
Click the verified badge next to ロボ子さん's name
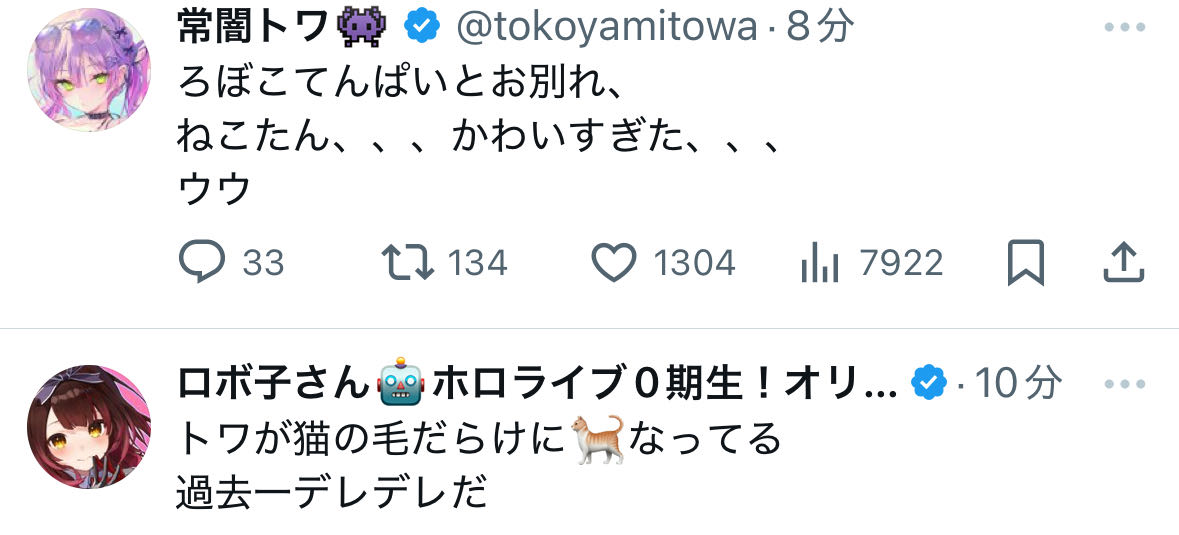click(929, 385)
